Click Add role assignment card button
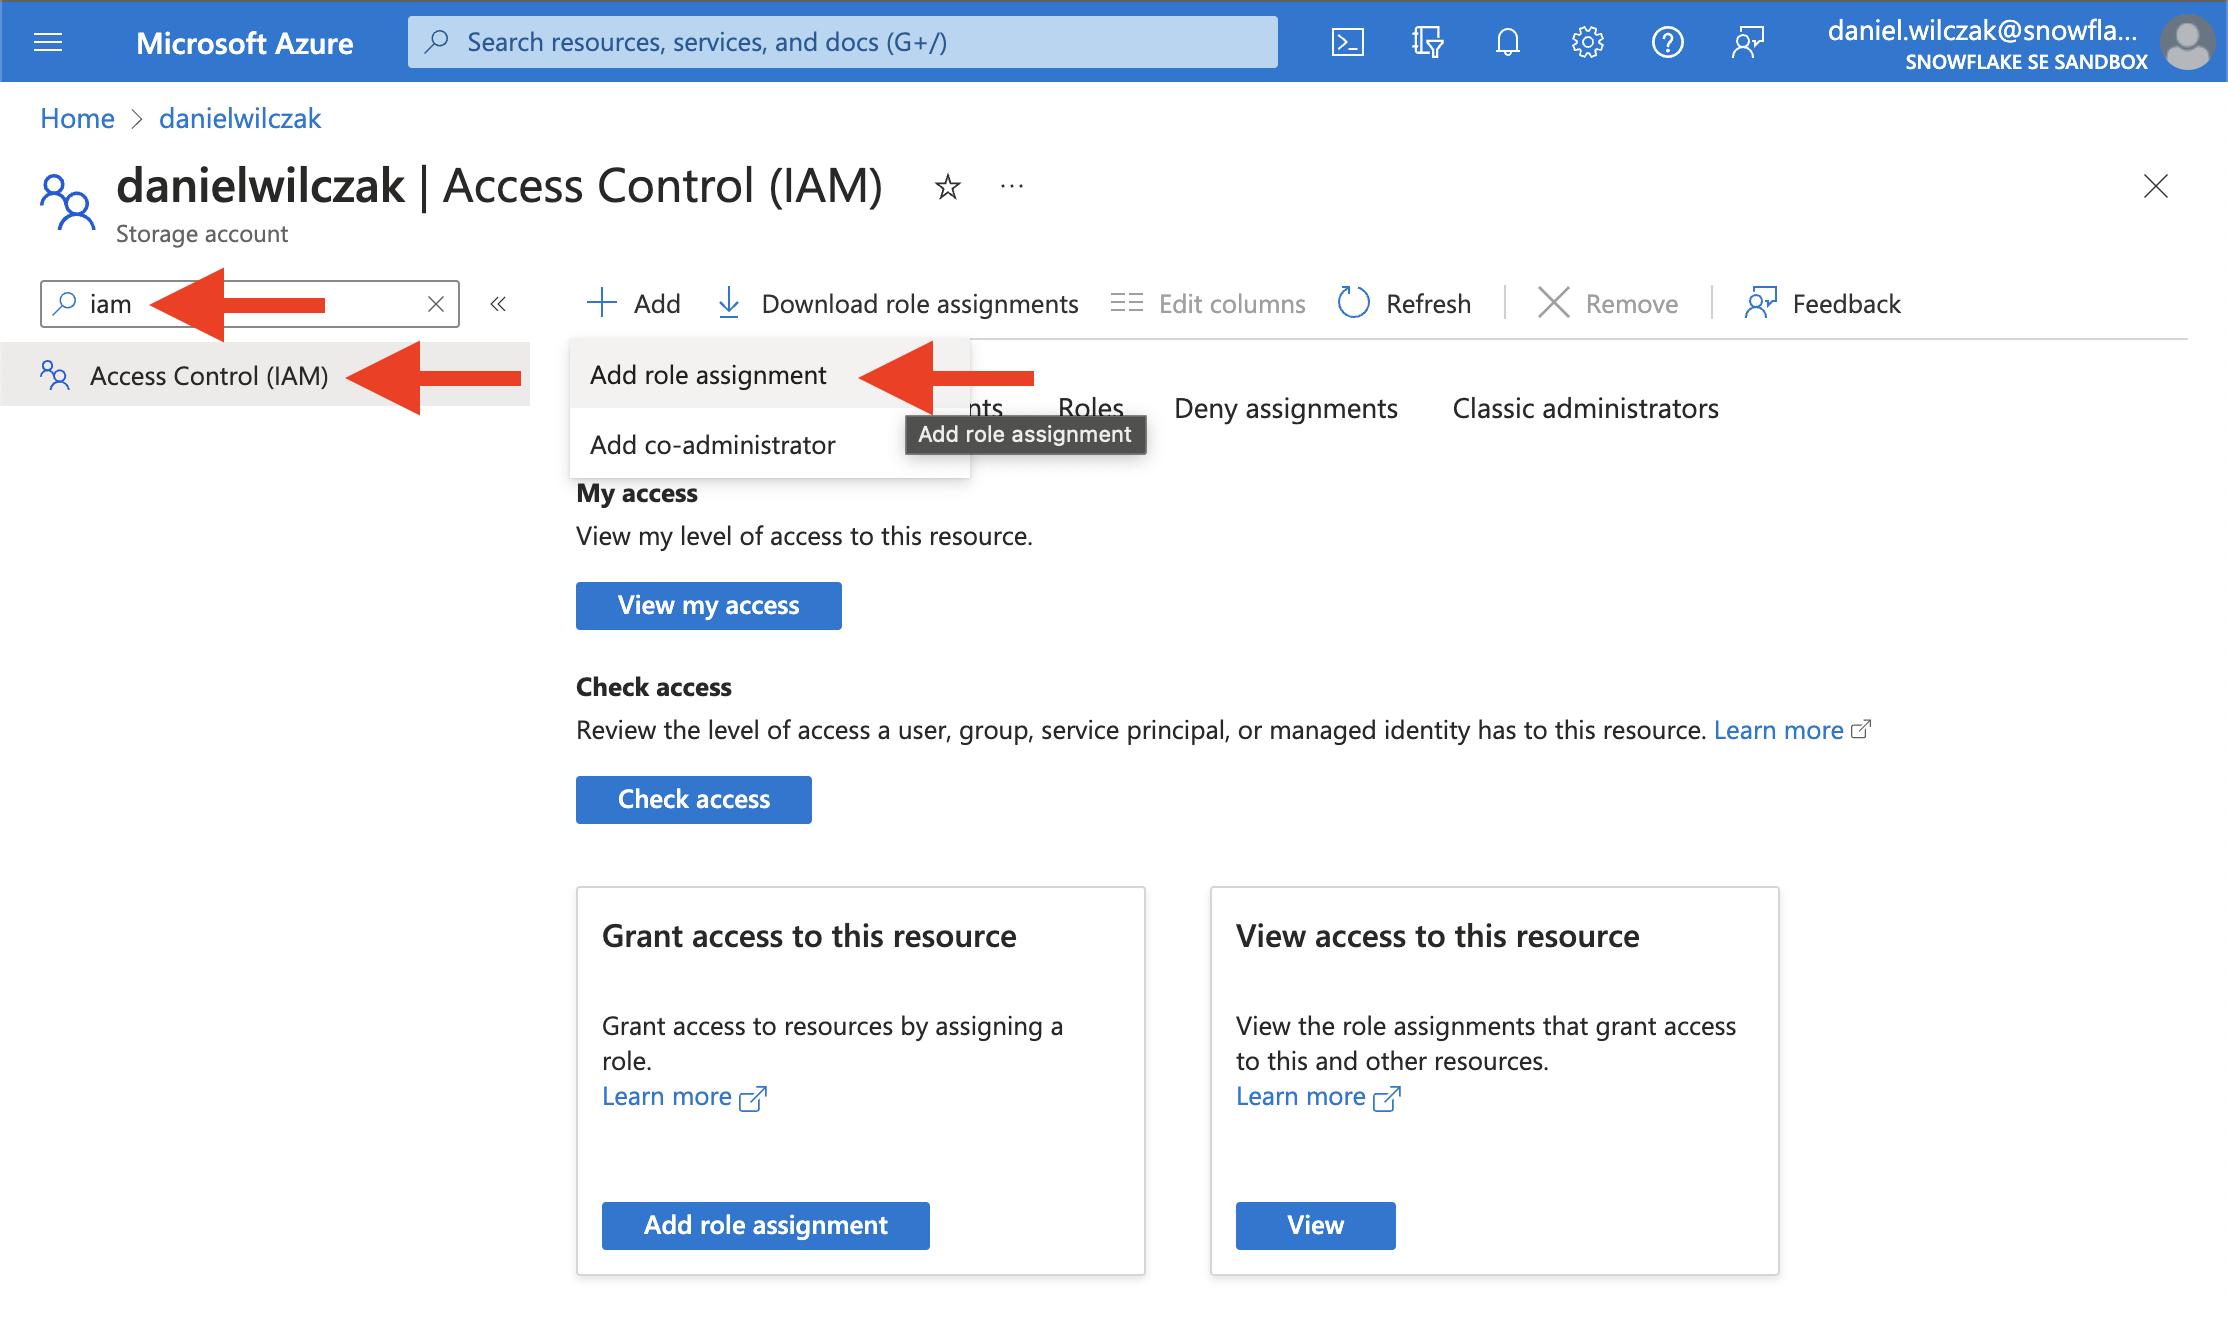Image resolution: width=2228 pixels, height=1320 pixels. (766, 1225)
